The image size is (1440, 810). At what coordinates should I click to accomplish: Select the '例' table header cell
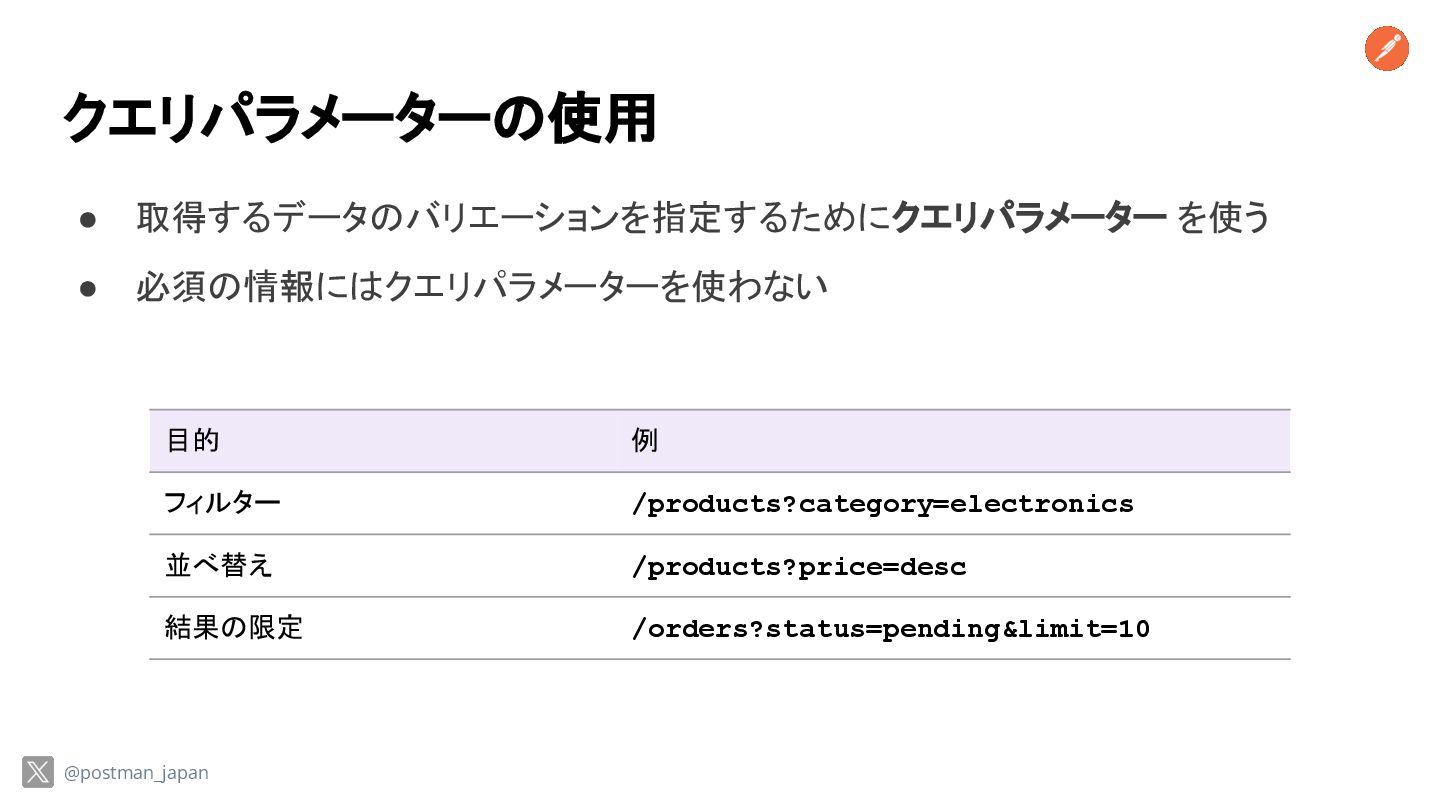(645, 440)
